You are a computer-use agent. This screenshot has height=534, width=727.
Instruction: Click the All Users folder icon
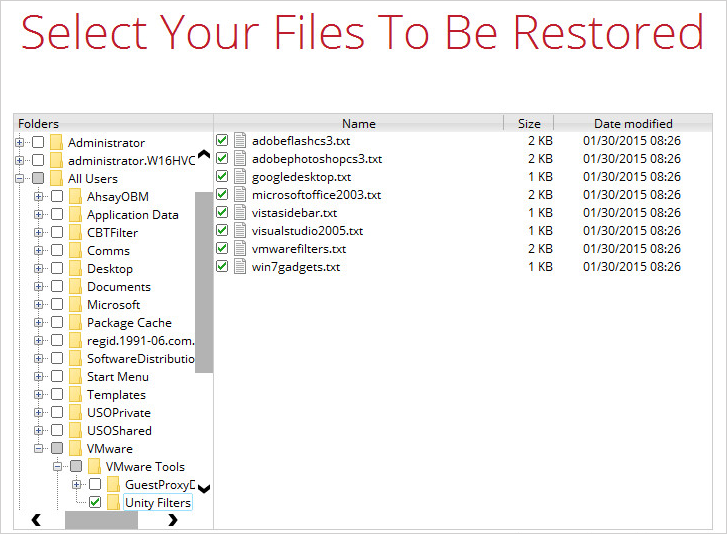pyautogui.click(x=56, y=179)
